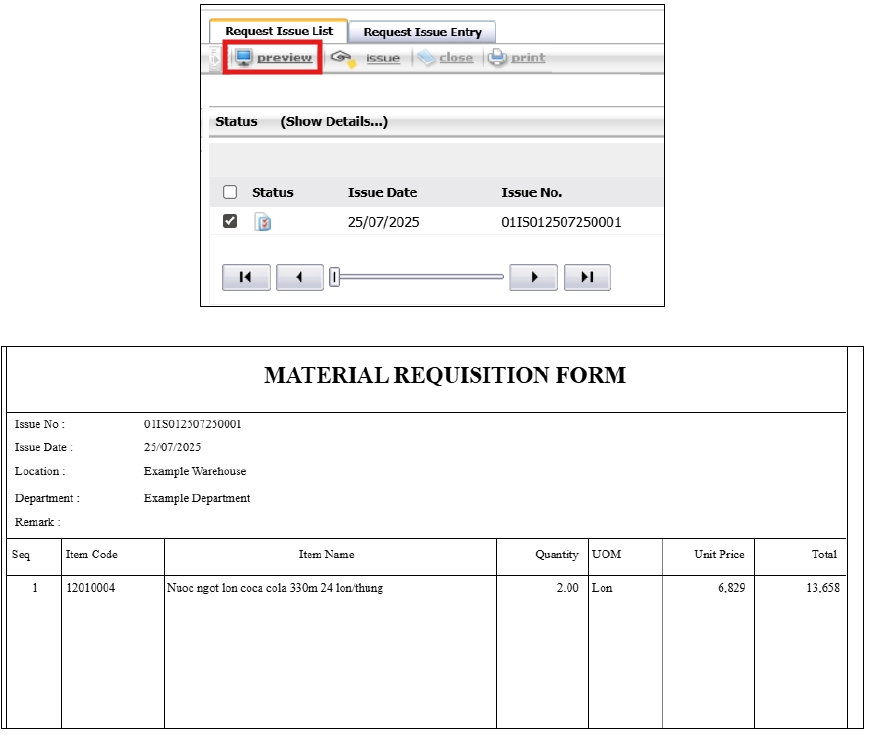Image resolution: width=879 pixels, height=735 pixels.
Task: Select the Request Issue List tab
Action: tap(279, 31)
